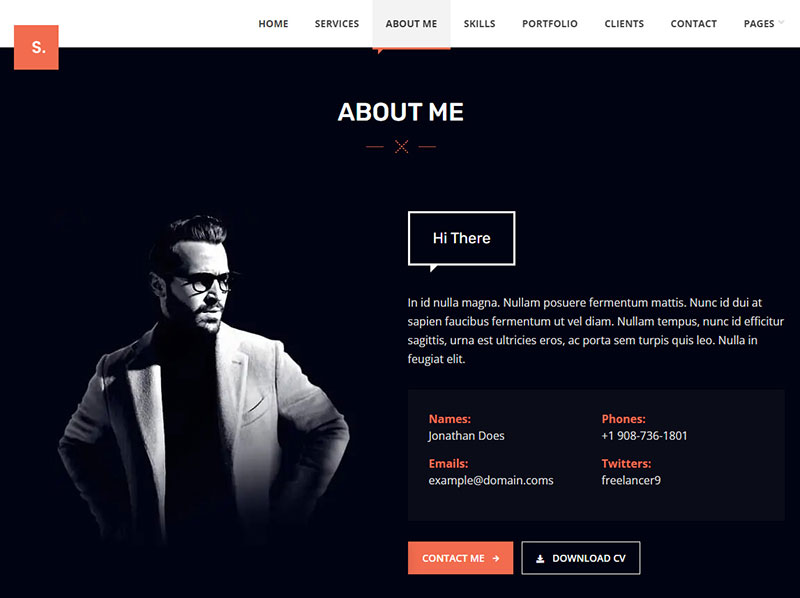Open the Contact menu link
This screenshot has width=800, height=598.
[694, 24]
